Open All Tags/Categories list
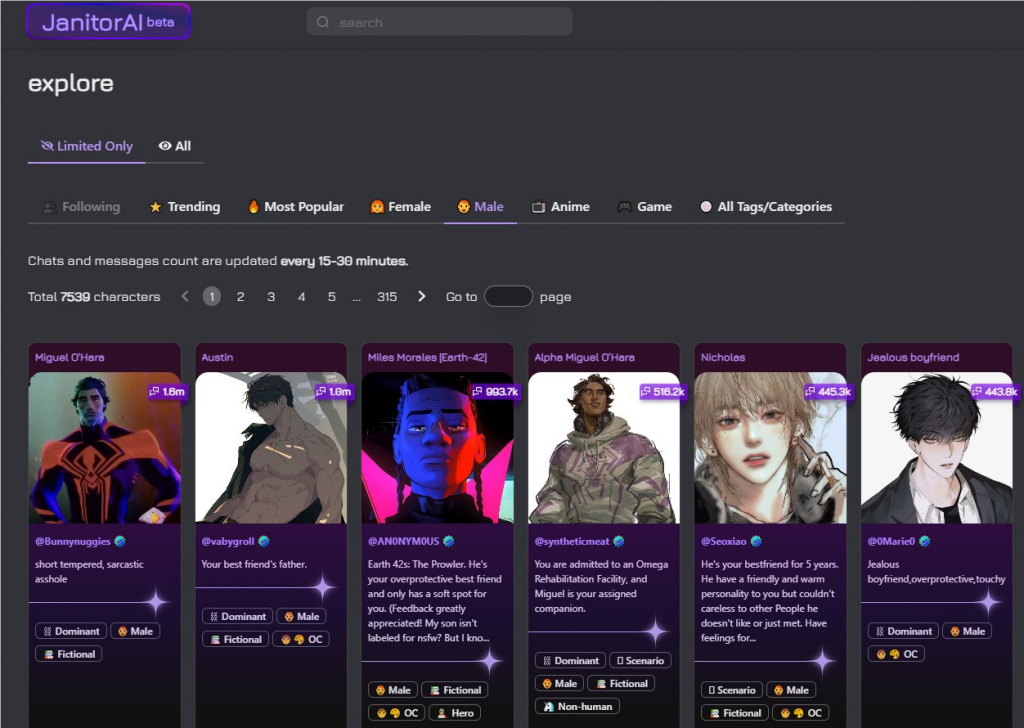1024x728 pixels. pos(766,207)
